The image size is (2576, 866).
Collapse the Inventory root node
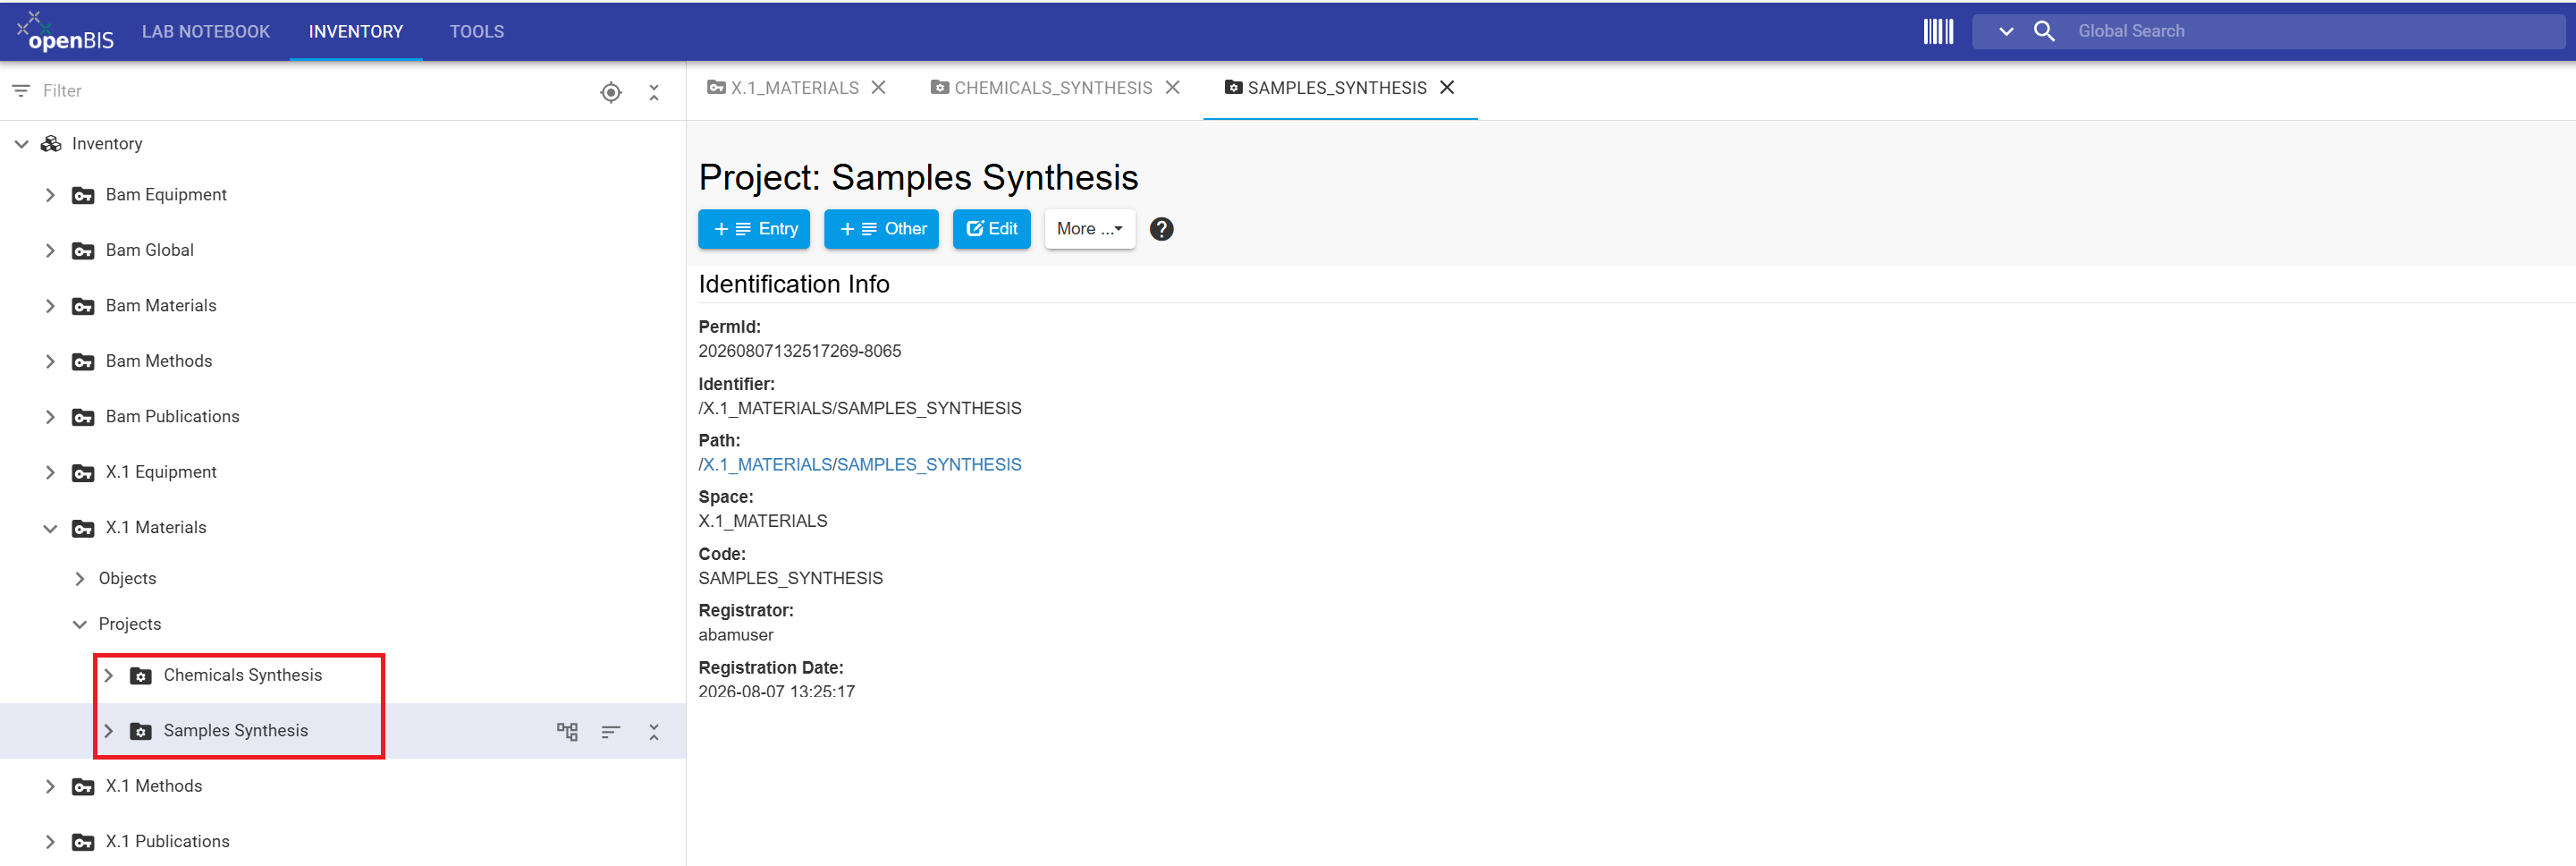(x=21, y=144)
